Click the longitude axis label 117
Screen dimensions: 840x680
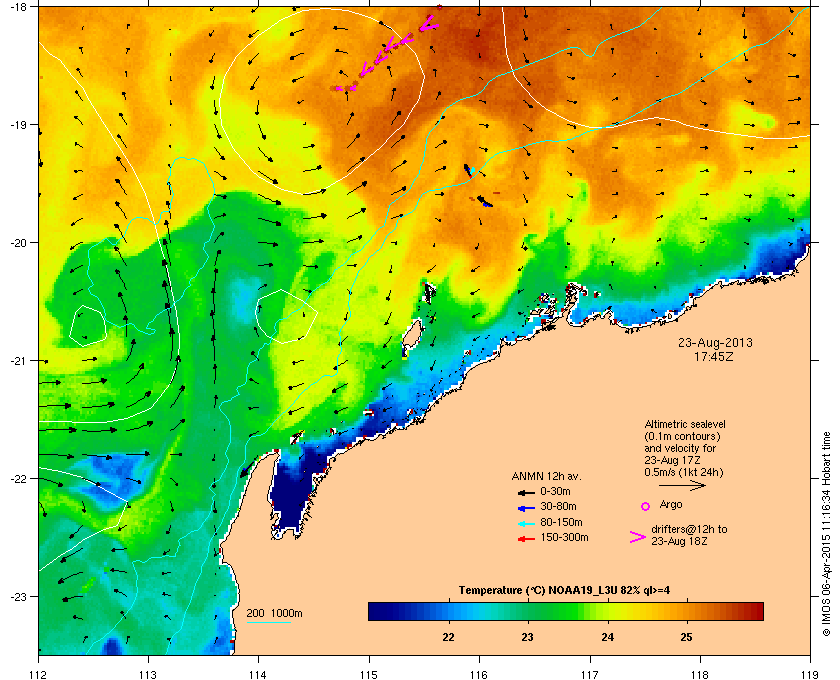pyautogui.click(x=590, y=674)
